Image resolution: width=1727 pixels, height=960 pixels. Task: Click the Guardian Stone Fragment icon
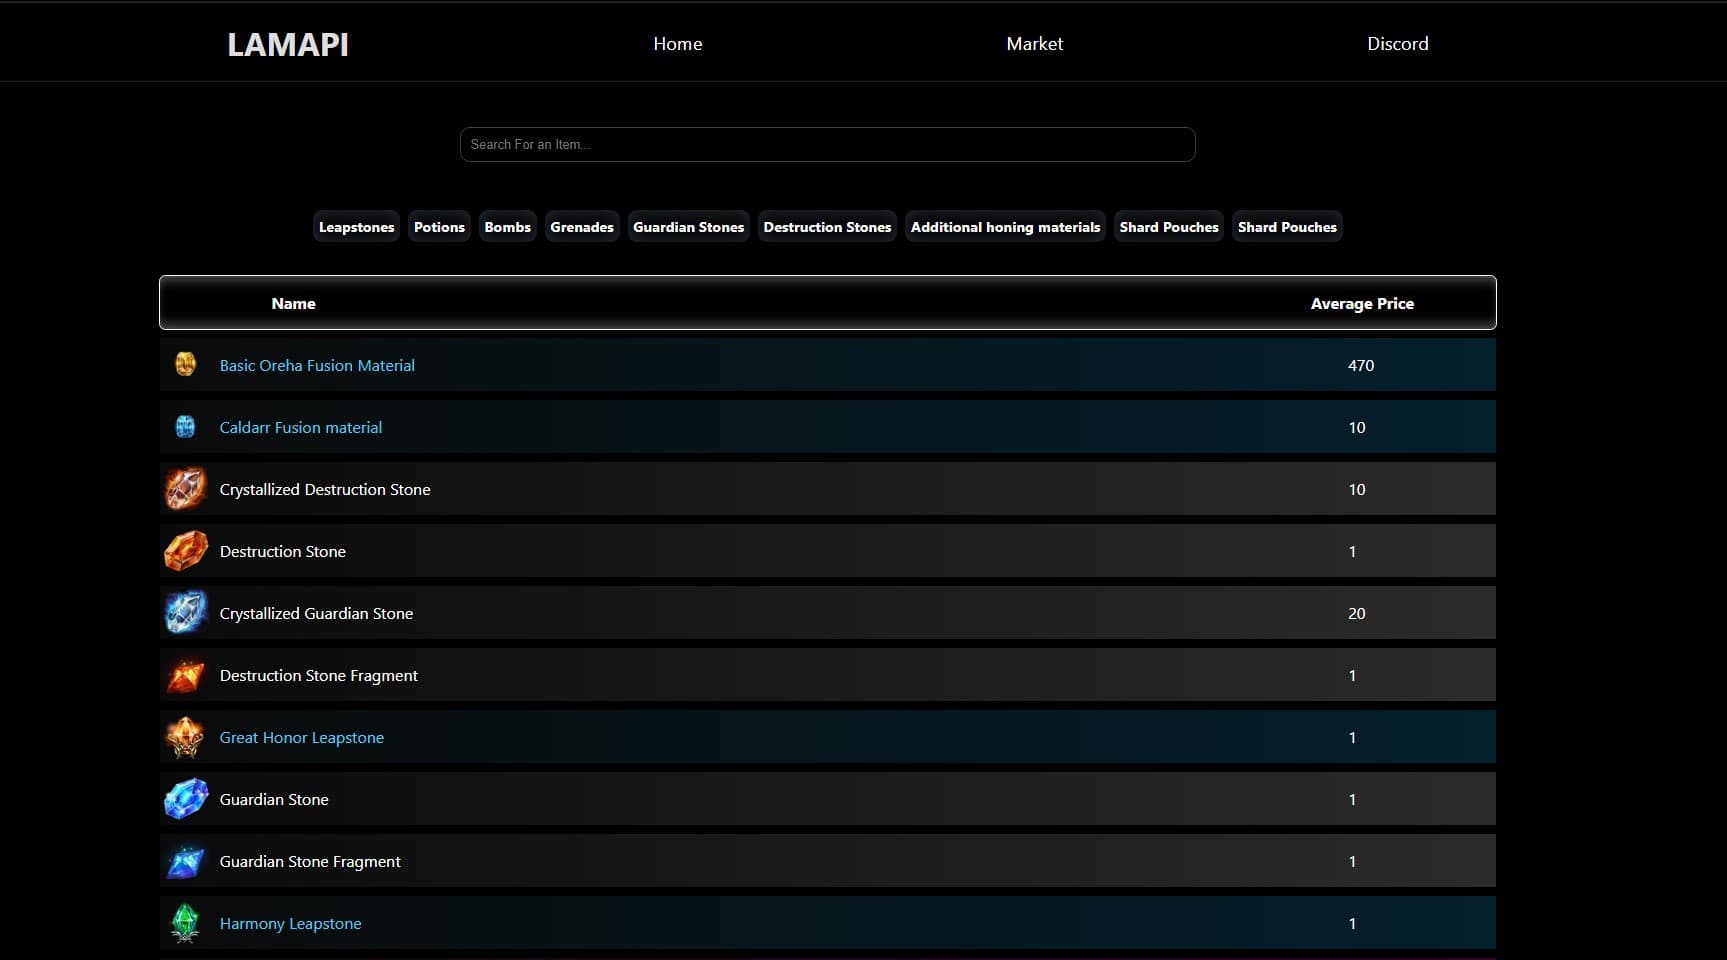pos(185,861)
